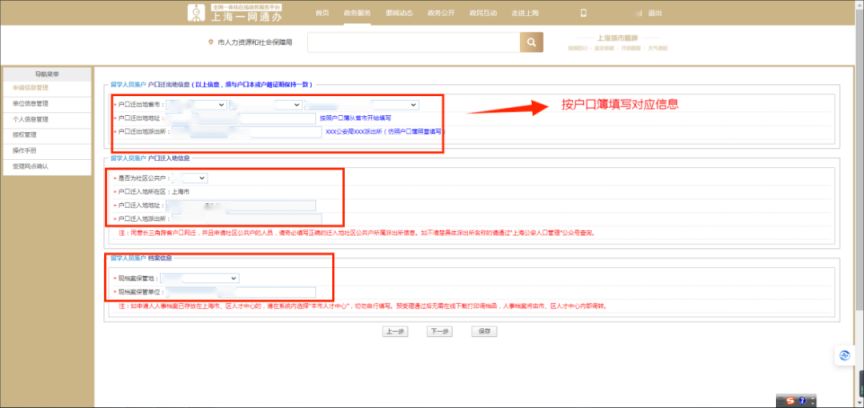Go to 首页 in top navigation
The width and height of the screenshot is (864, 408).
pos(322,13)
